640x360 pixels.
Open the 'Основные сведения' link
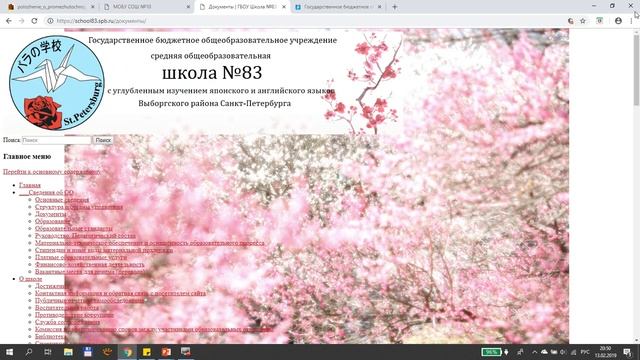coord(62,200)
